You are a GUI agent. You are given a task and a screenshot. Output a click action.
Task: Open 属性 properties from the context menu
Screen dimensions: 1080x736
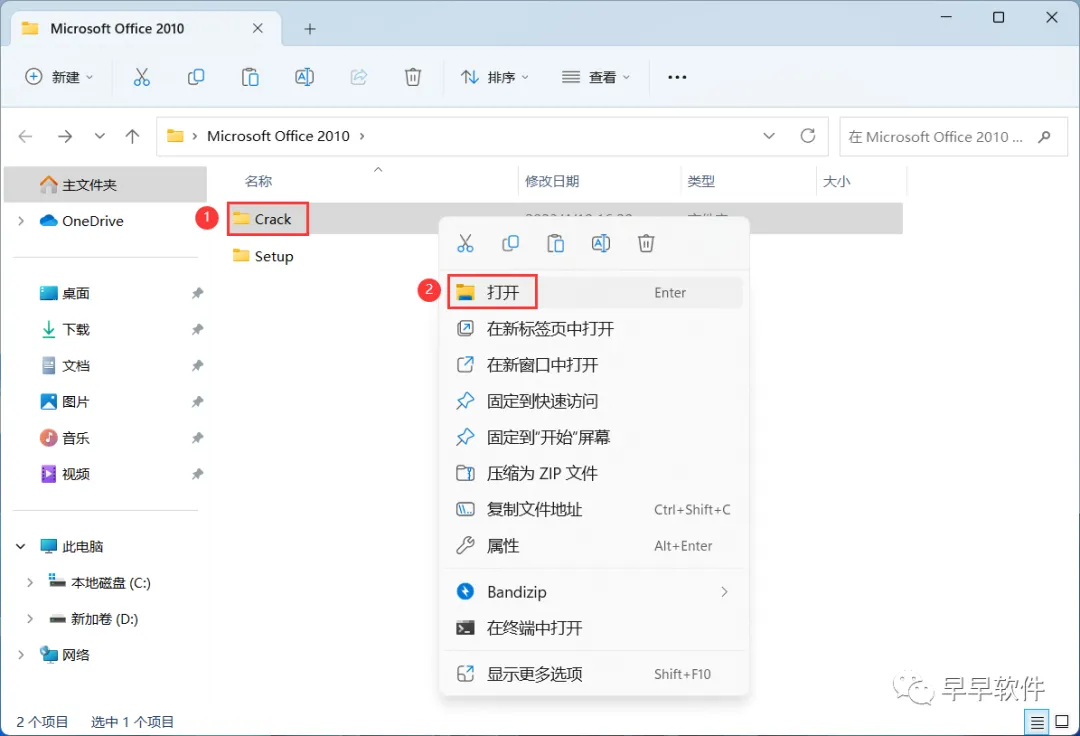point(594,546)
